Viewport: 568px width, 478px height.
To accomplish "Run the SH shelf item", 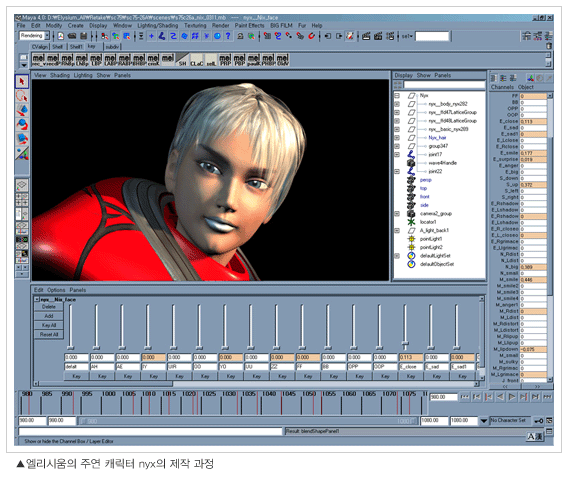I will pyautogui.click(x=182, y=59).
